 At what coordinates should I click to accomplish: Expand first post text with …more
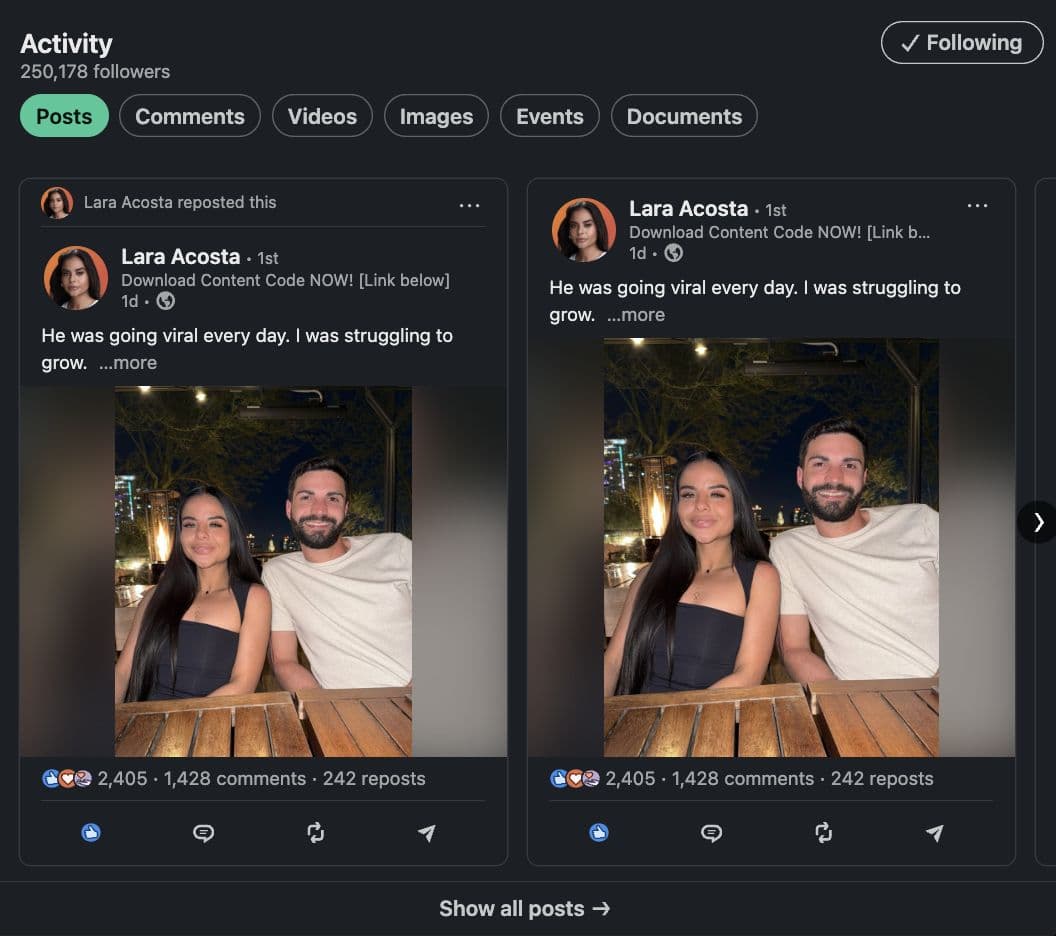pos(128,363)
